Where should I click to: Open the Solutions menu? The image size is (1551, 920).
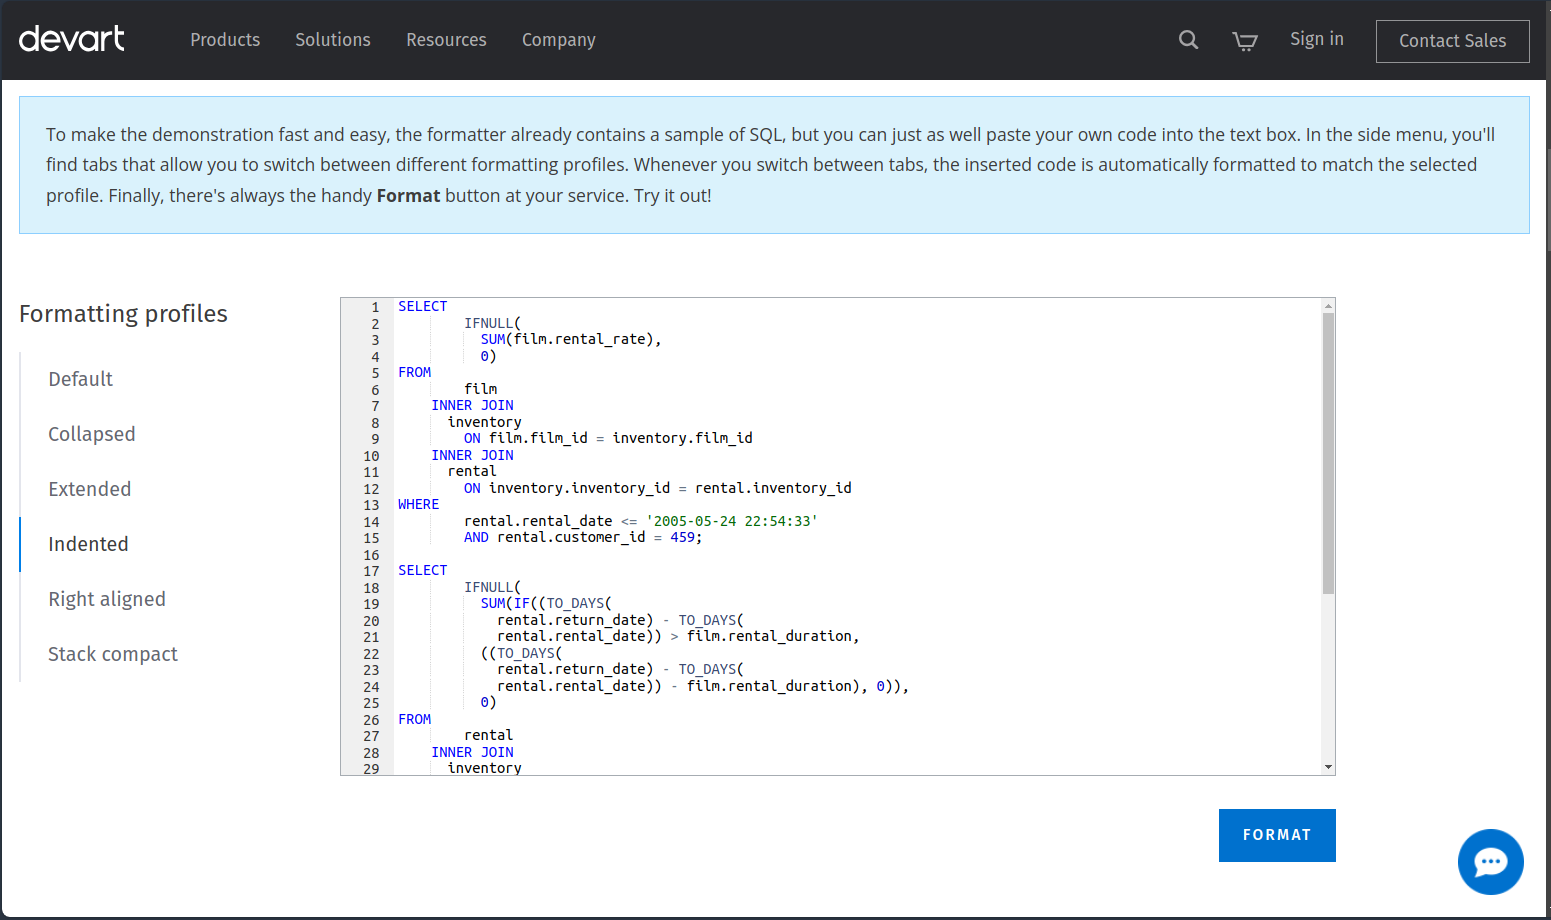point(333,40)
